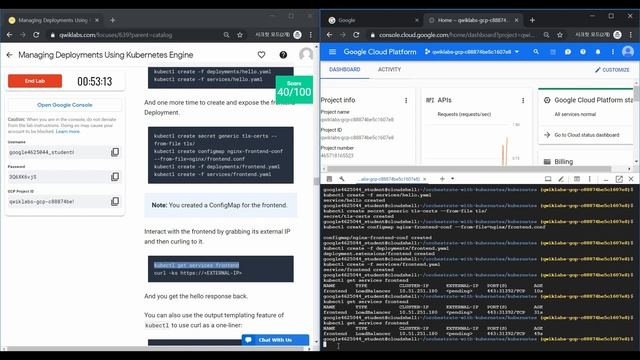Select the Home qwiklabs-gcp browser tab
640x360 pixels.
(473, 20)
